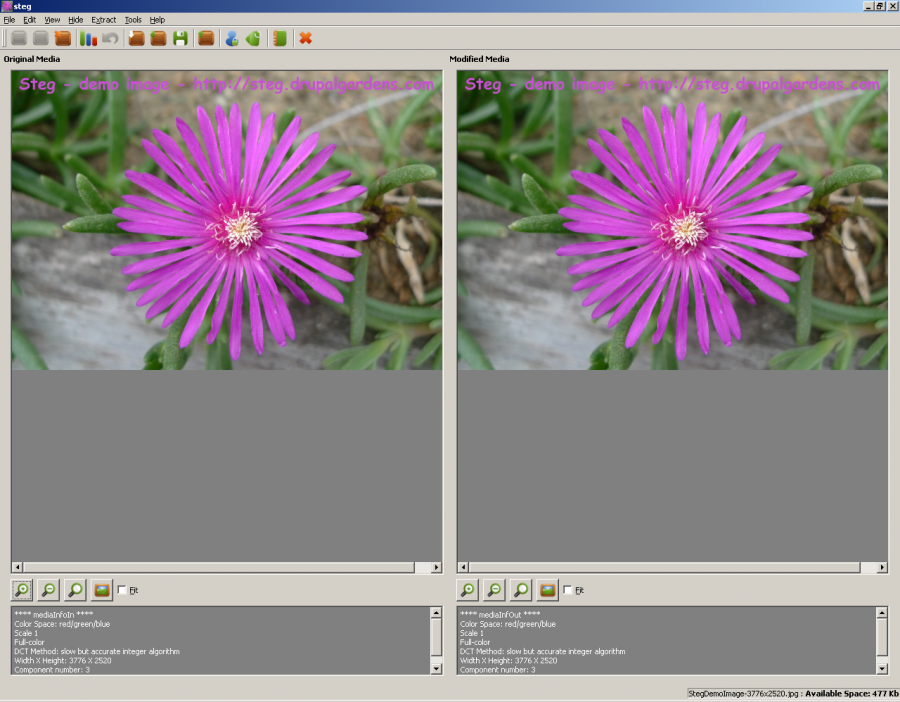
Task: Open the Tools menu
Action: 133,20
